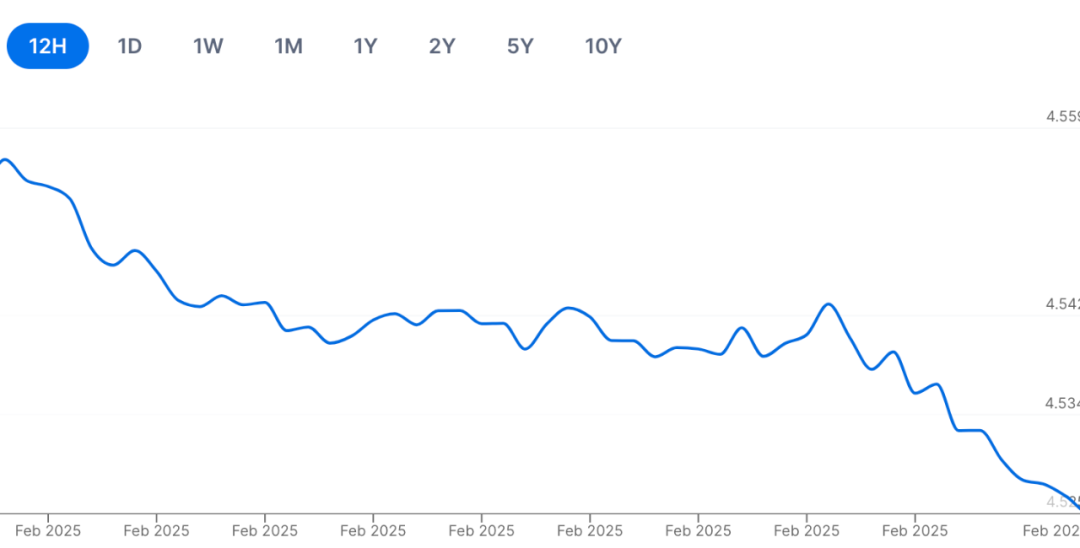Switch chart to 1D range

pos(129,46)
